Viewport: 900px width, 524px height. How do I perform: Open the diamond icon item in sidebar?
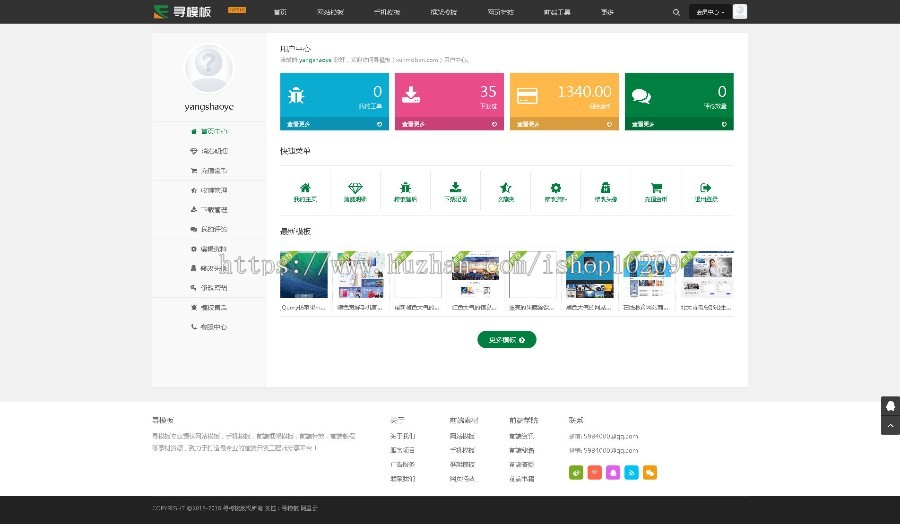pos(209,151)
